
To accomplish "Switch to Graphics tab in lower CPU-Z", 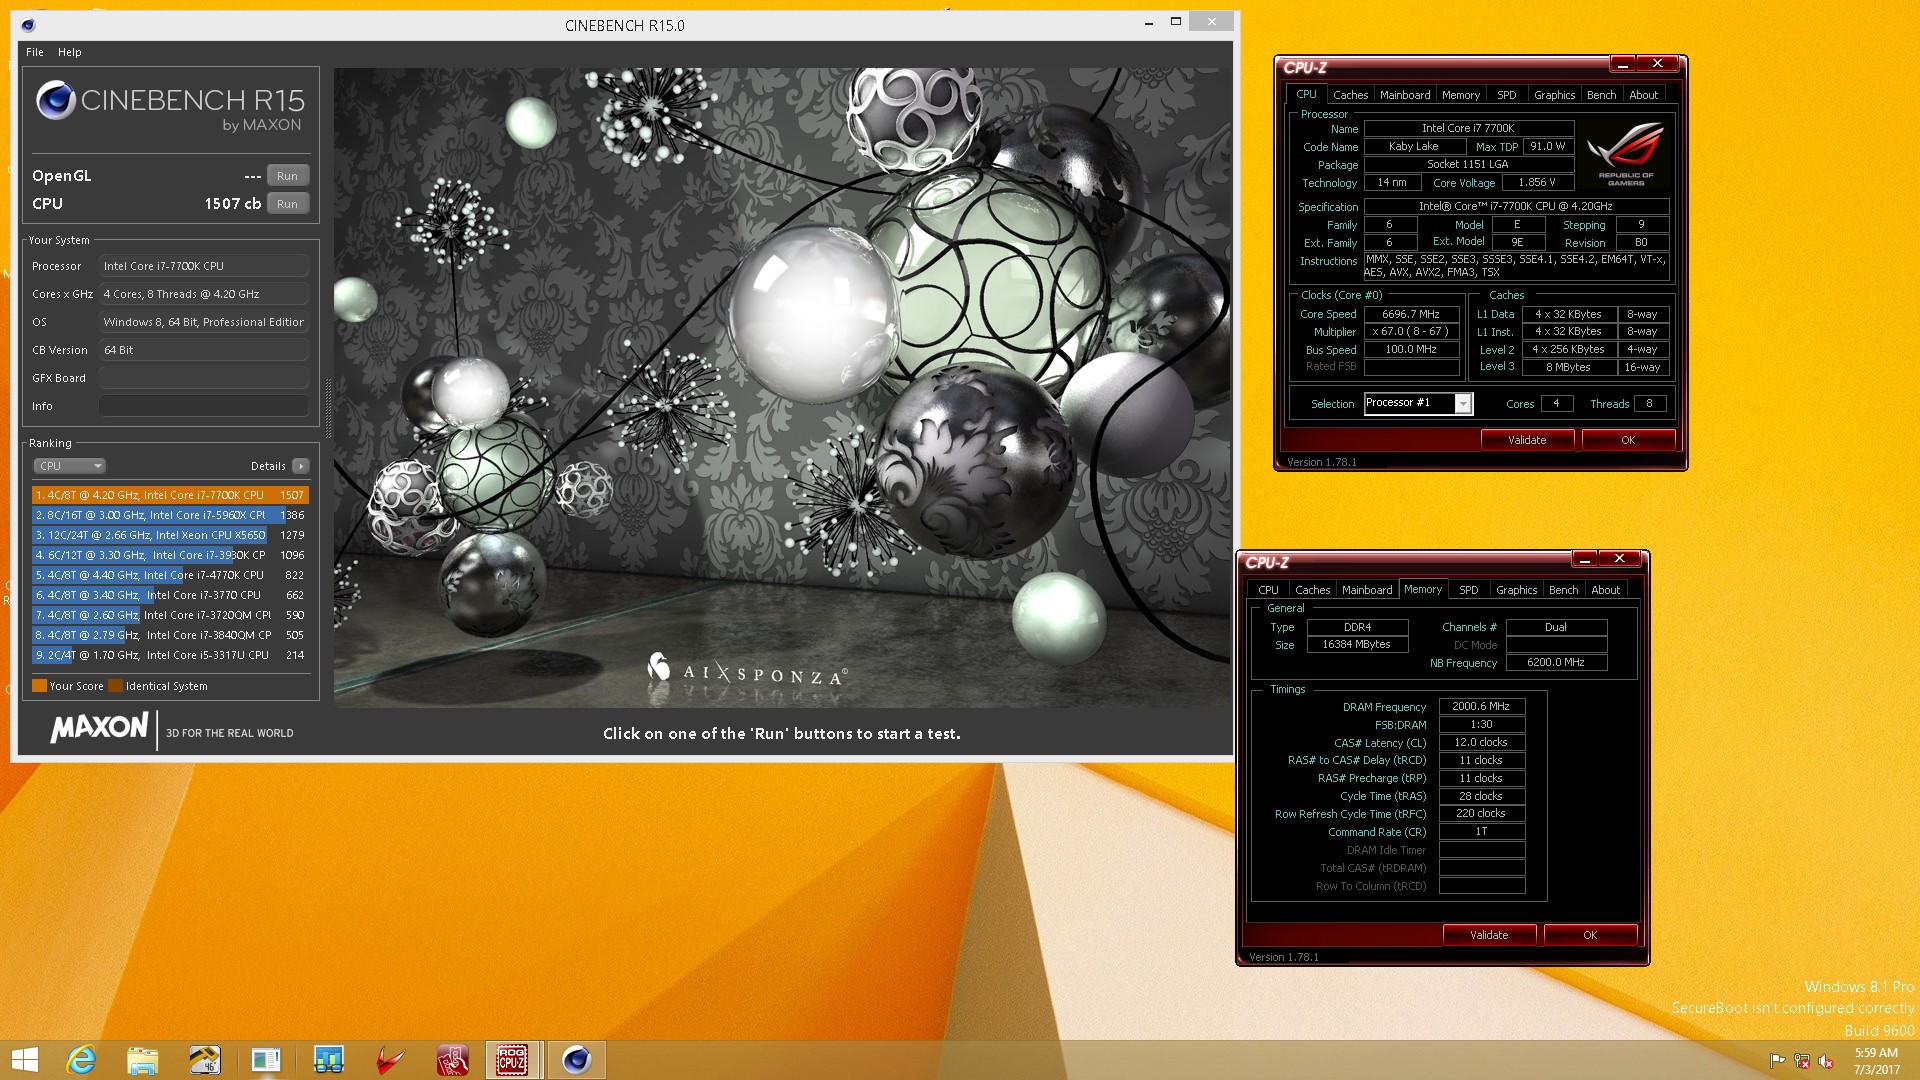I will 1516,590.
